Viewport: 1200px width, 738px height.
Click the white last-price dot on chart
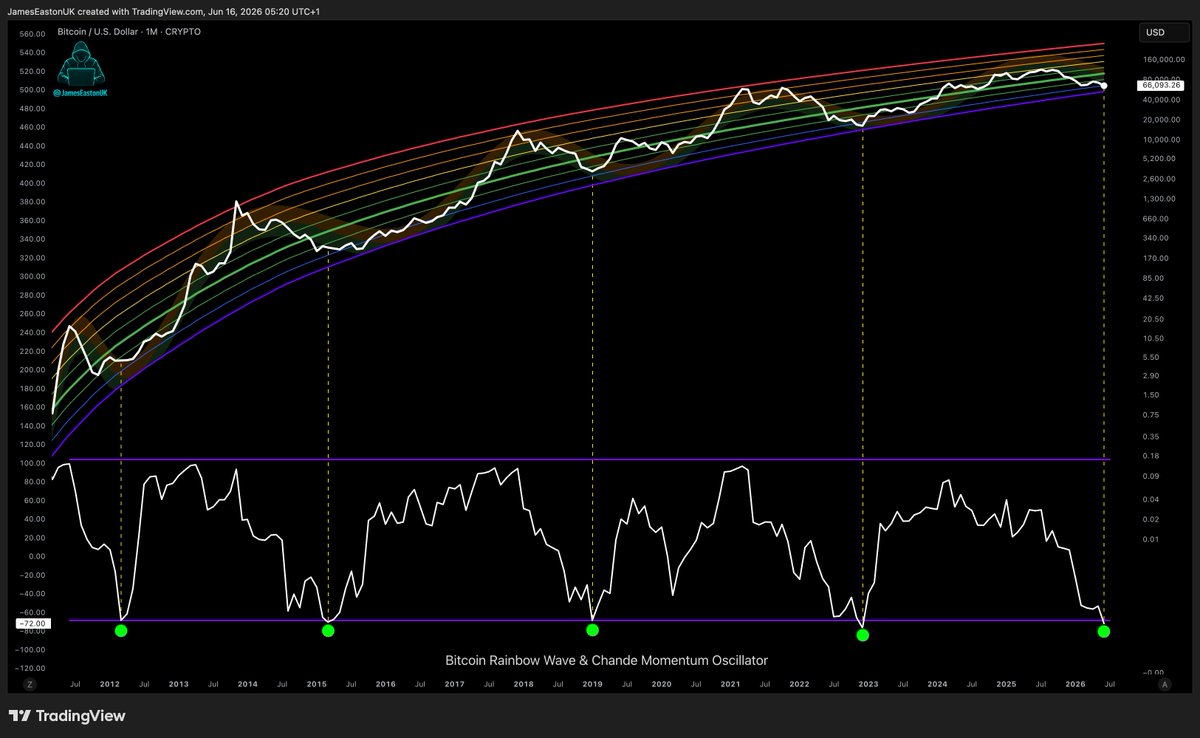pos(1104,86)
